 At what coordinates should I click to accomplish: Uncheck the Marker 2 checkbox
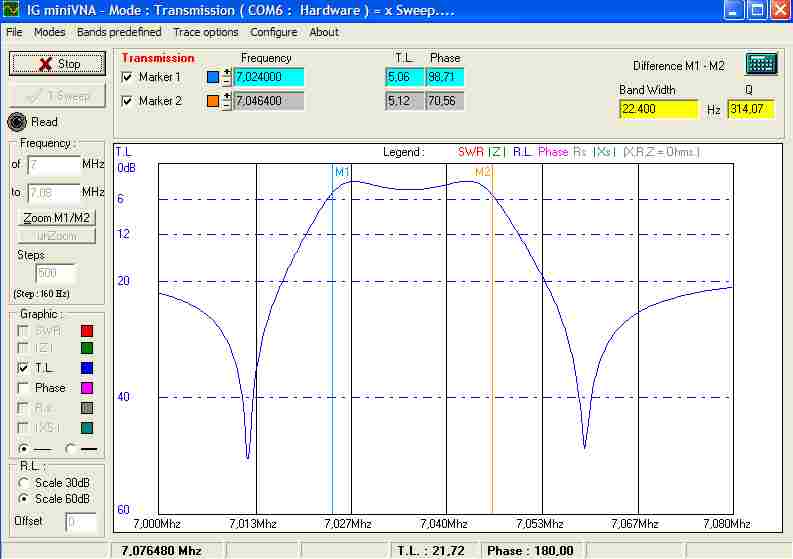tap(127, 101)
